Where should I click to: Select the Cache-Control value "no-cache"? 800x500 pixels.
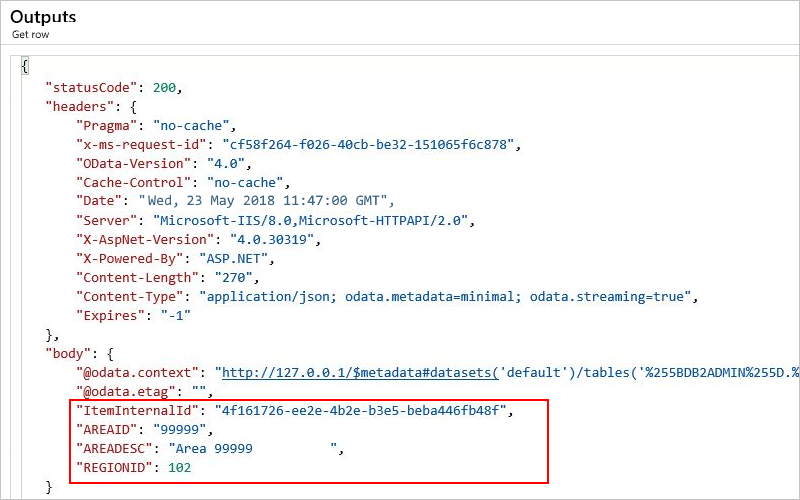(x=245, y=182)
